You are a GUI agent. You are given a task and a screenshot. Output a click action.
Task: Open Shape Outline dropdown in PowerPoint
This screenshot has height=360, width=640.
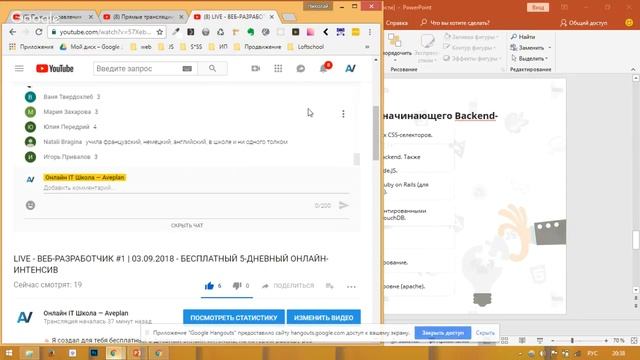[470, 48]
